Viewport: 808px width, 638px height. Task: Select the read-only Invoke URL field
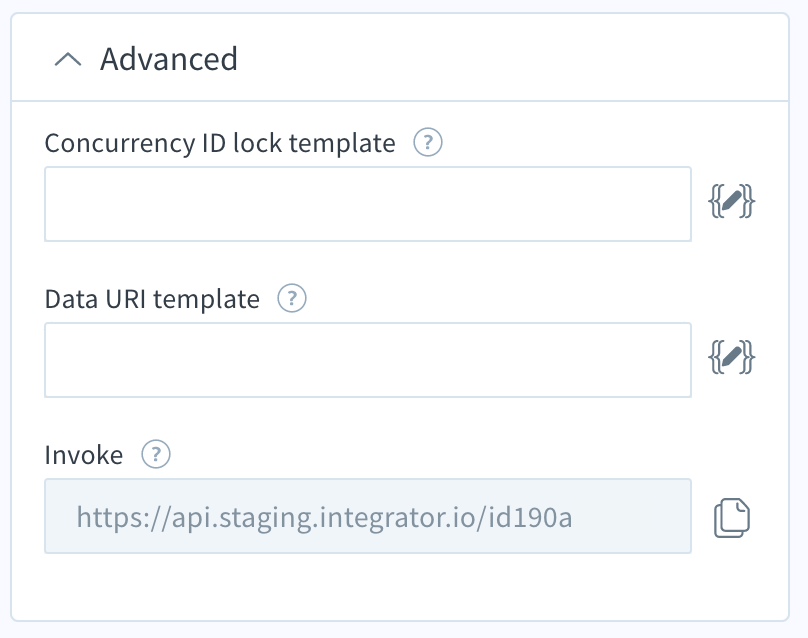click(x=368, y=516)
